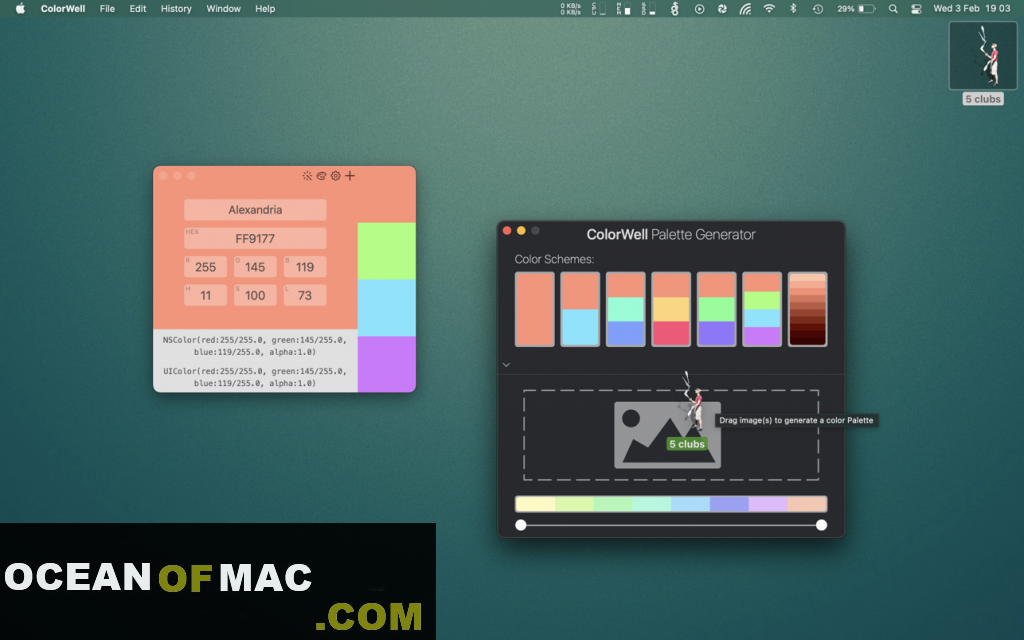Screen dimensions: 1024x640
Task: Minimize the Palette Generator window
Action: point(521,231)
